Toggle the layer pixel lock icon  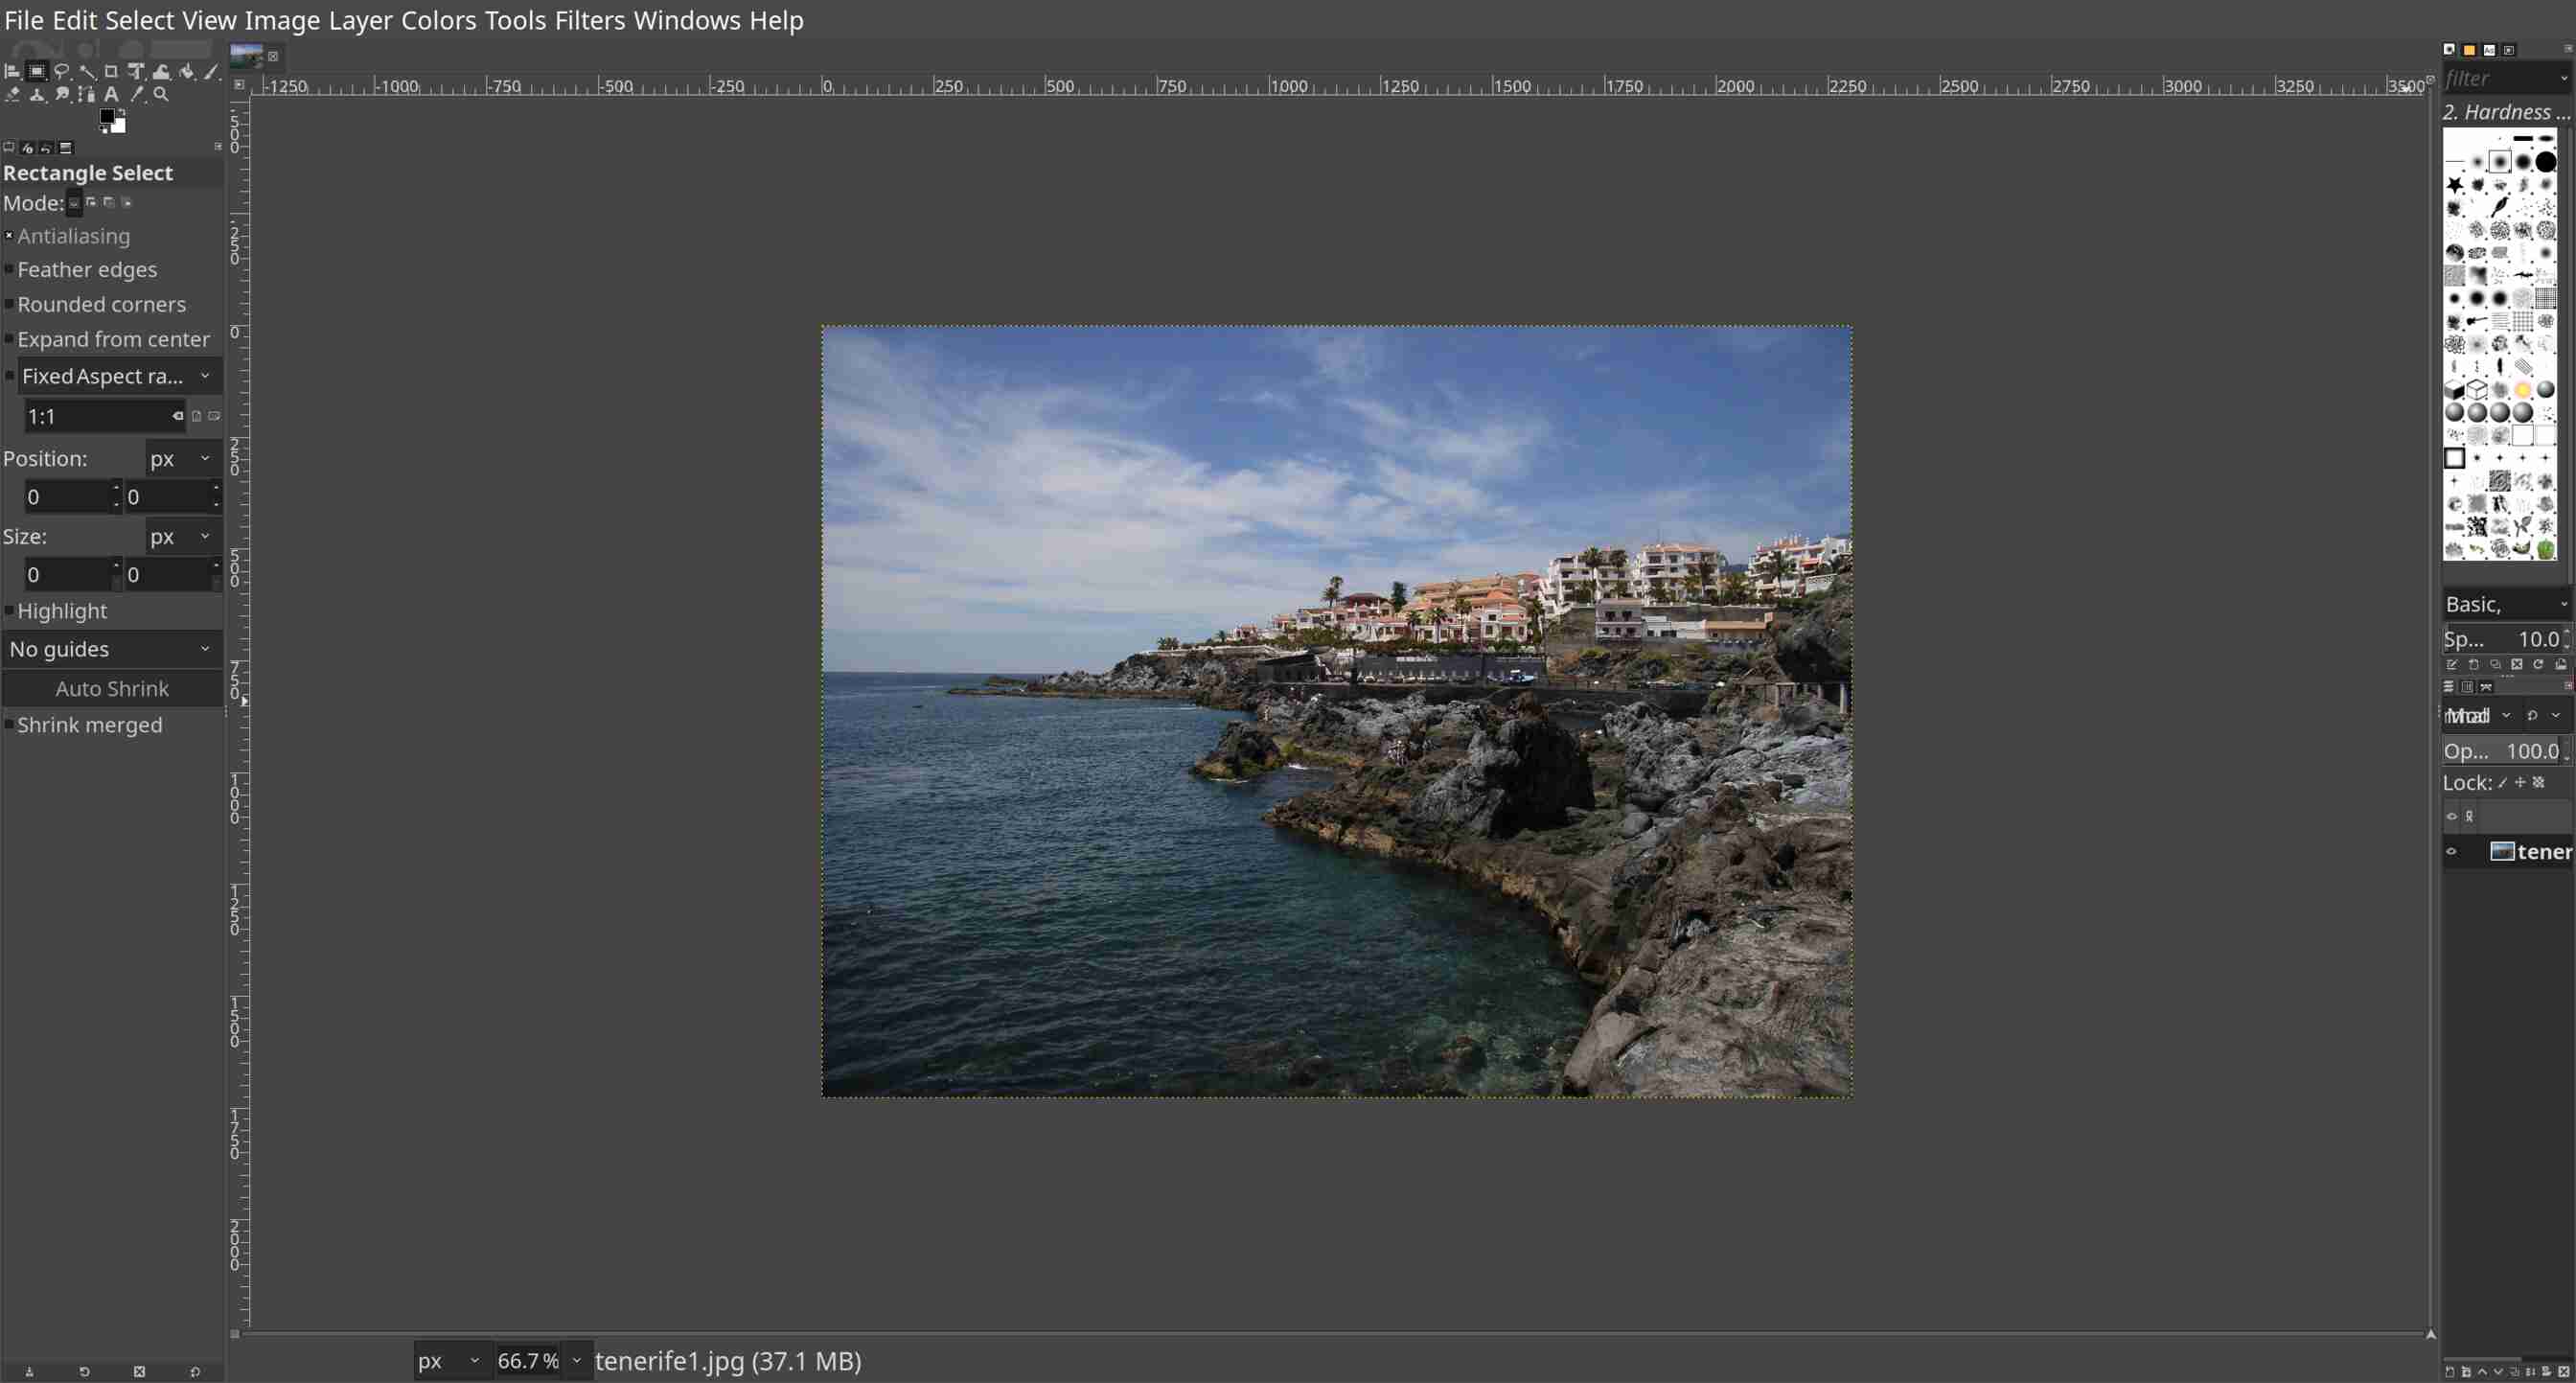[2503, 783]
